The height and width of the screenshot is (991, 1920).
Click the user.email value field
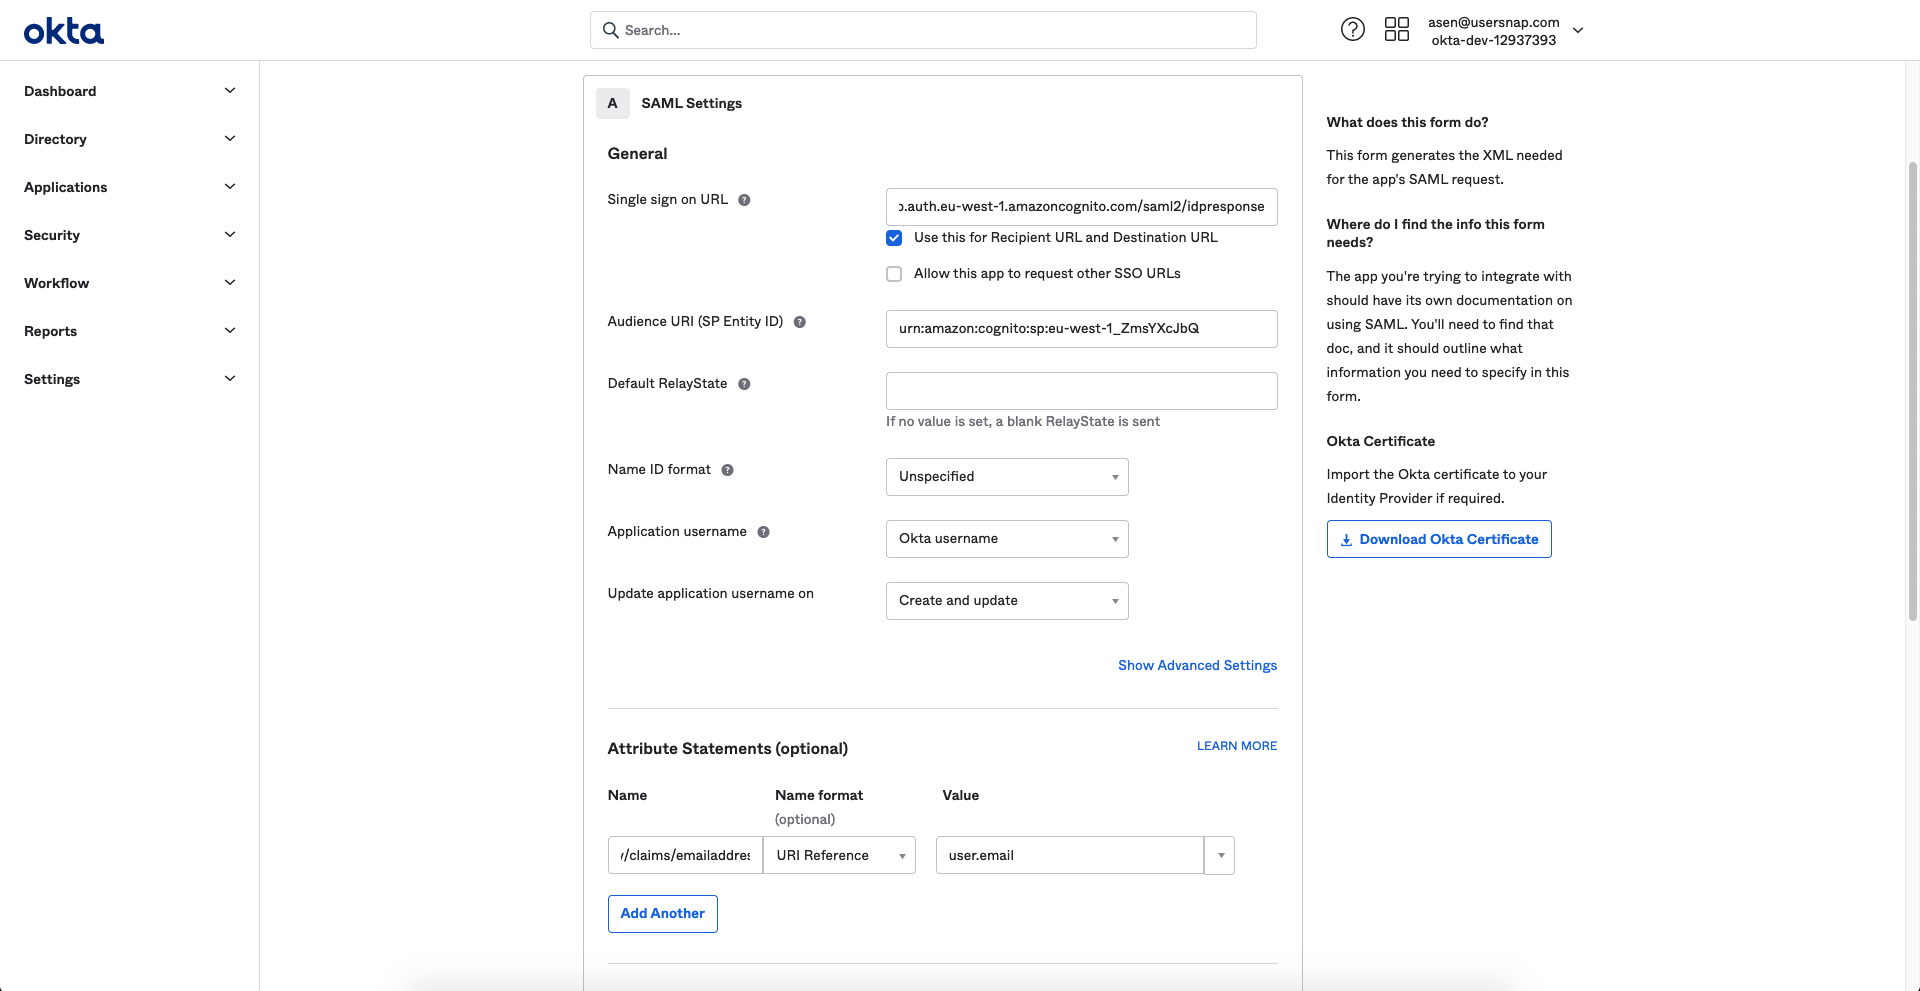(1069, 855)
